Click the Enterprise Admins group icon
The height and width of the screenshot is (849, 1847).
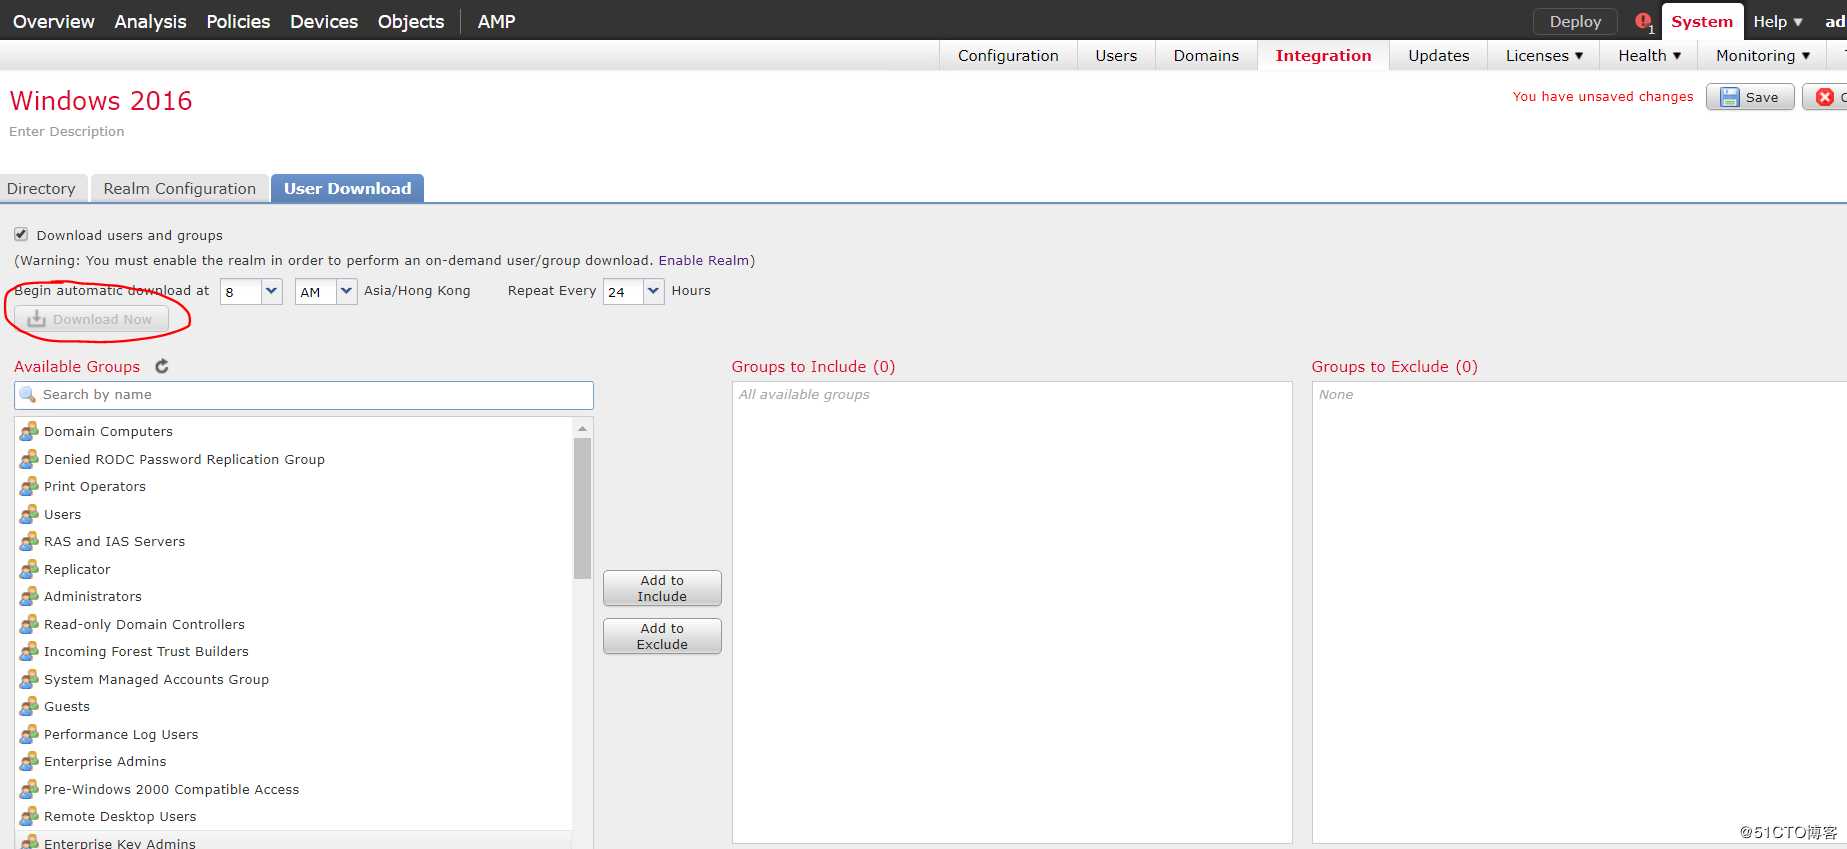pos(29,761)
